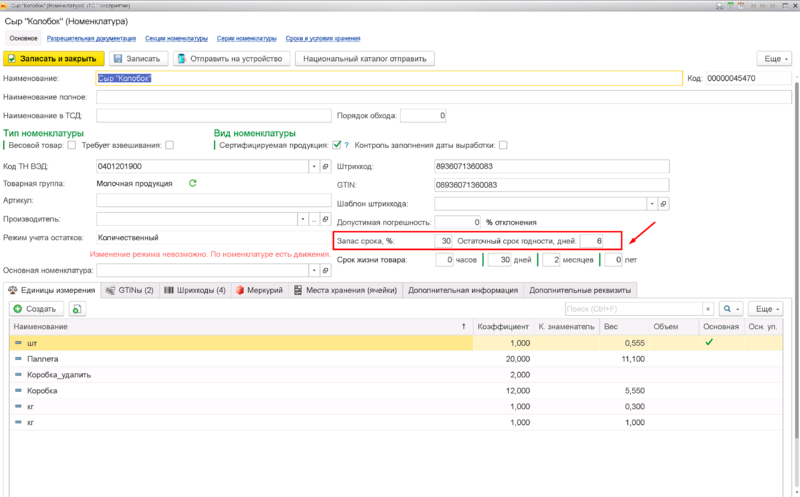Uncheck Сертифицируемая продукция checkbox
800x497 pixels.
(337, 145)
